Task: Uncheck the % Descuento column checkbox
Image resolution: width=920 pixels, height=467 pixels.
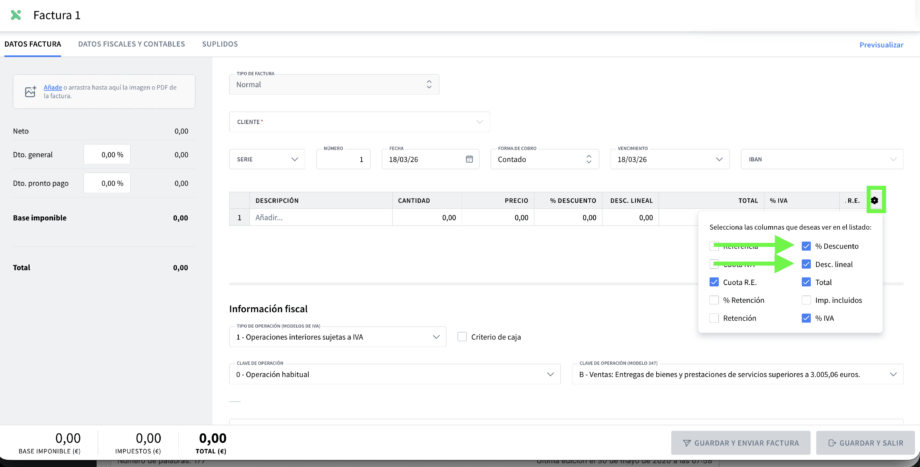Action: (806, 246)
